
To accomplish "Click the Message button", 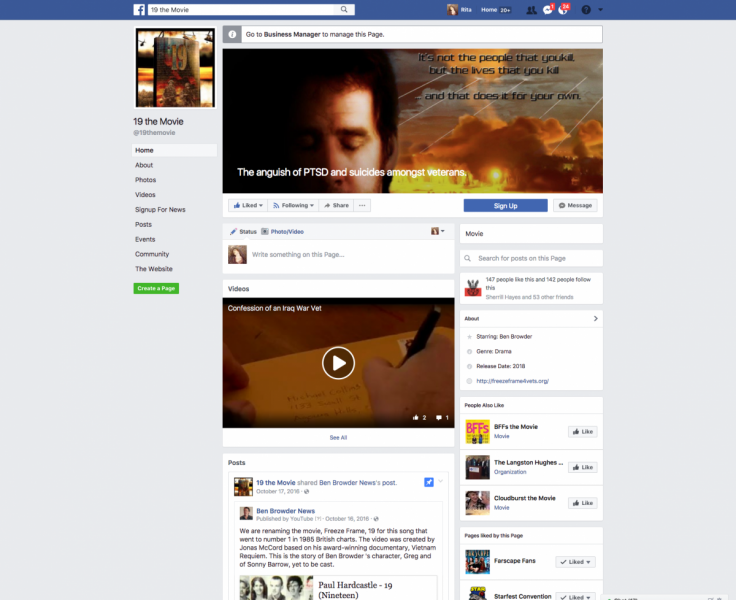I will click(x=575, y=206).
